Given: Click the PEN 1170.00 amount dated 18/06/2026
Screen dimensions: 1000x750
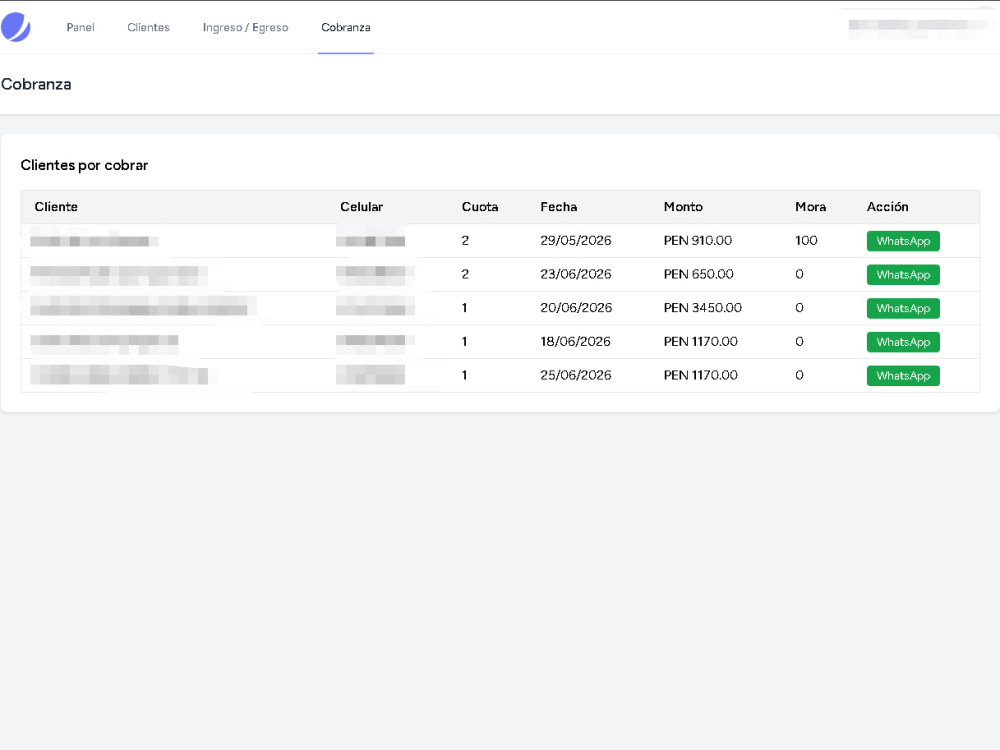Looking at the screenshot, I should (x=700, y=342).
